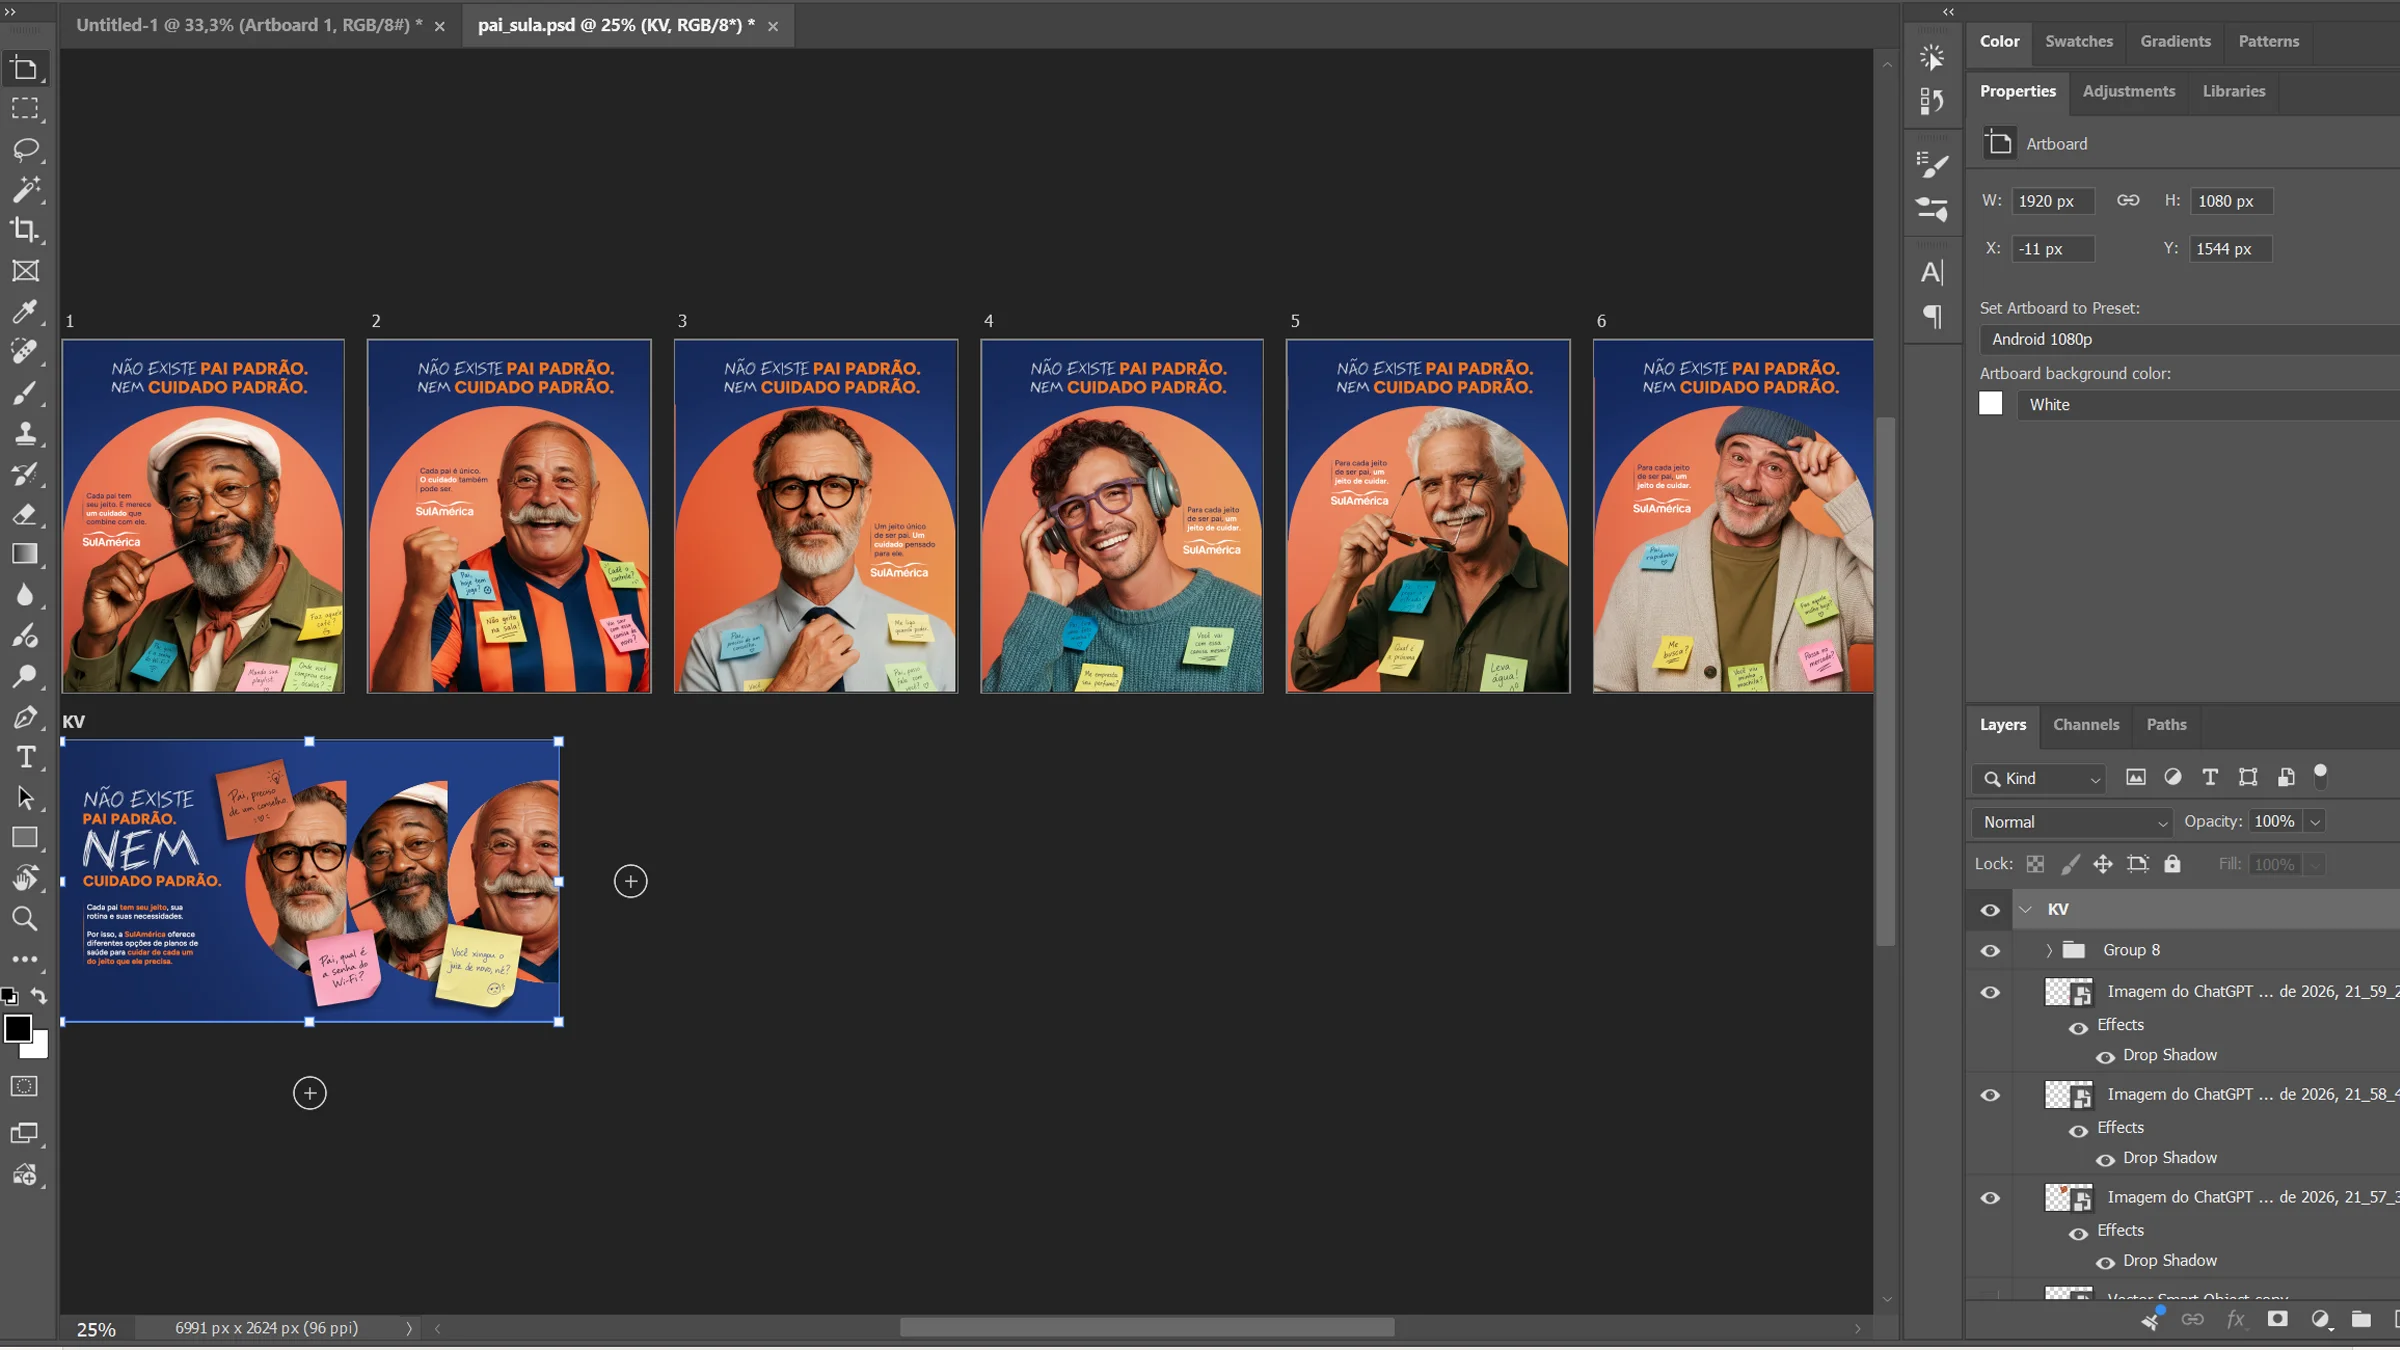Image resolution: width=2400 pixels, height=1350 pixels.
Task: Select the Rectangular Marquee tool
Action: (25, 108)
